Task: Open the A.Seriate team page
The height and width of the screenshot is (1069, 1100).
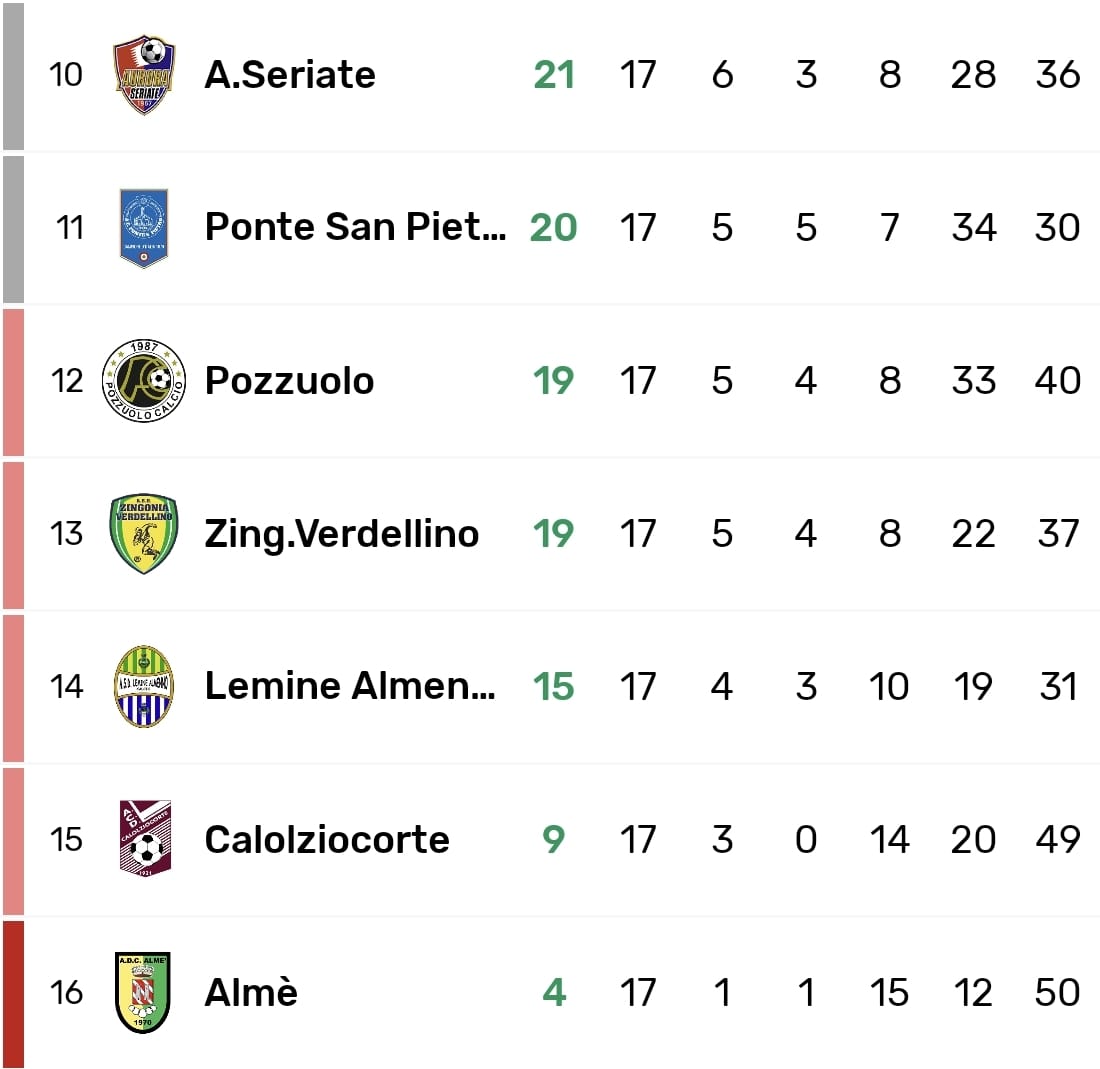Action: 290,75
